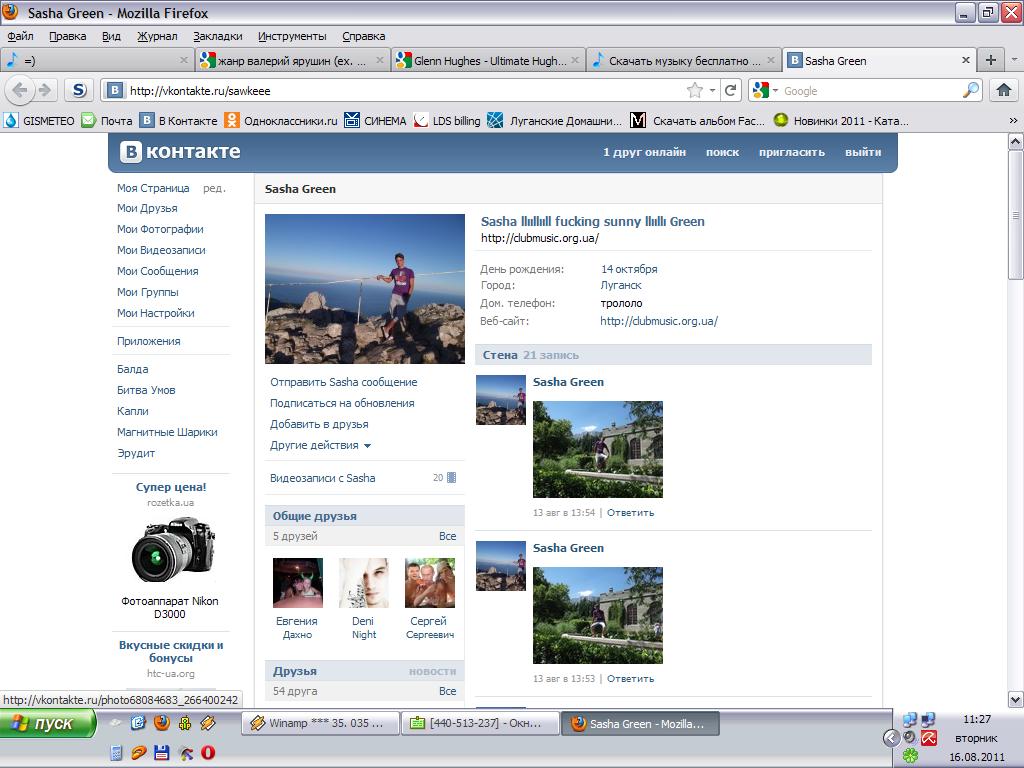Launch Opera from quick launch bar
1024x768 pixels.
coord(208,753)
